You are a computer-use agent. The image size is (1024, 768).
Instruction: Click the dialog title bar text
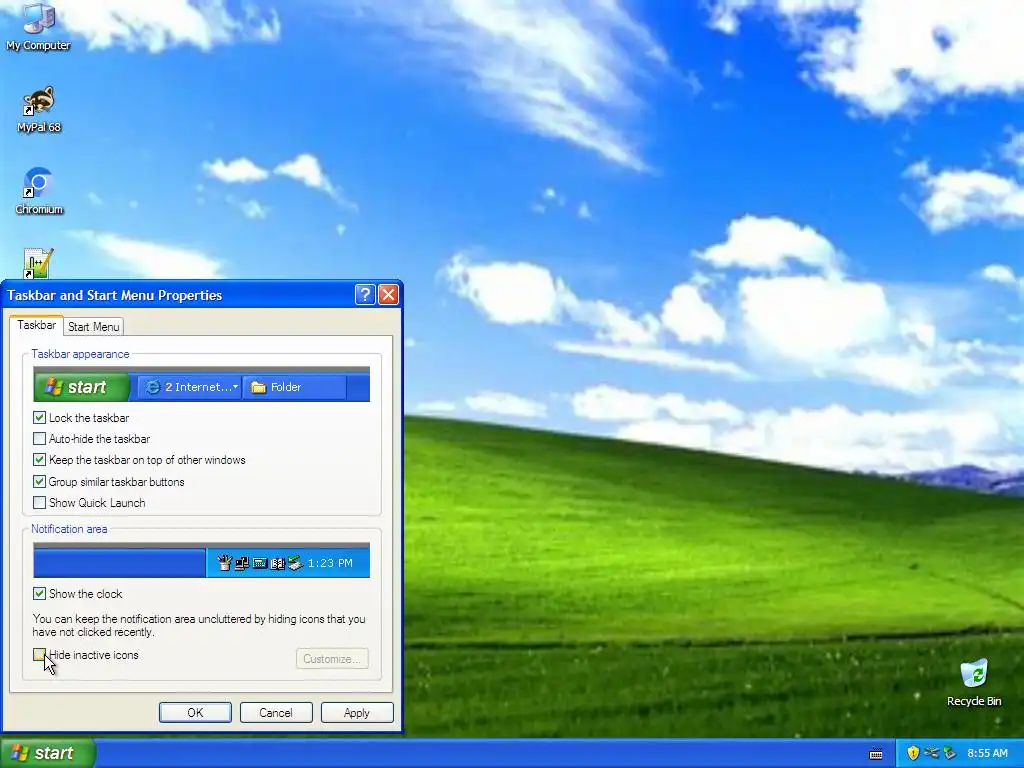114,295
